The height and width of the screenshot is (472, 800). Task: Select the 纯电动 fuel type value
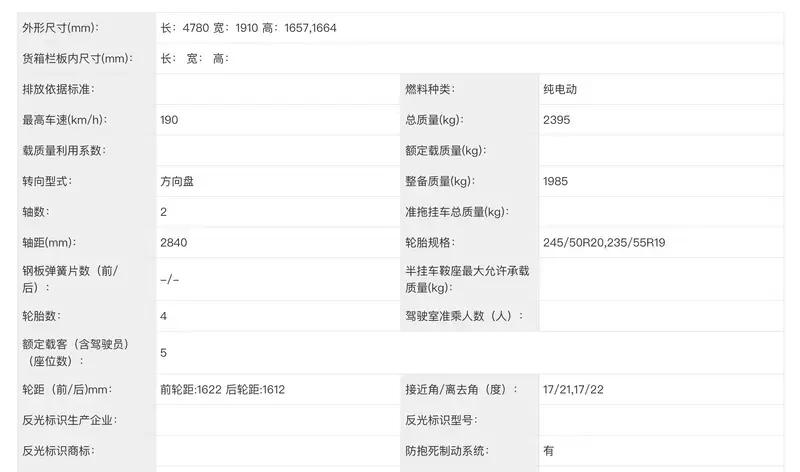point(560,89)
